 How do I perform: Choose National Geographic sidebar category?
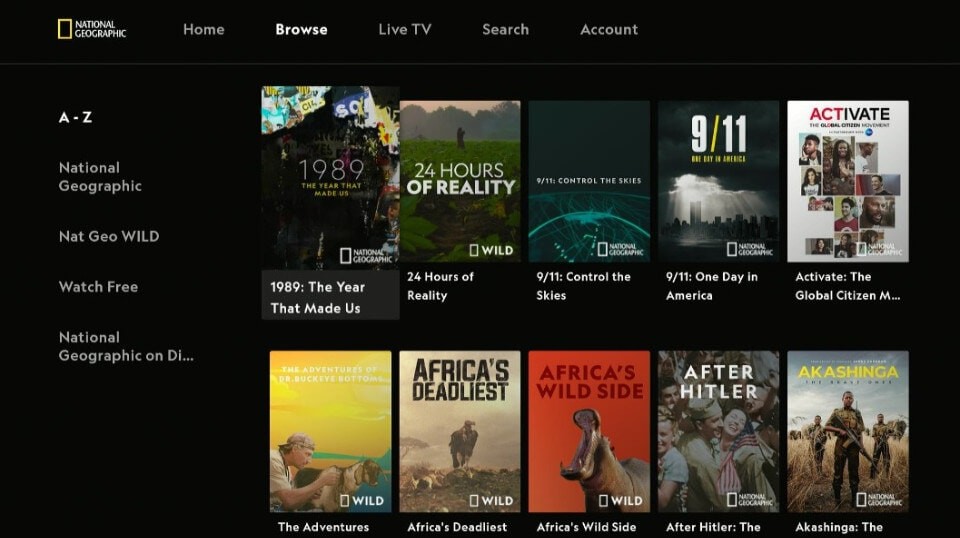[x=100, y=177]
